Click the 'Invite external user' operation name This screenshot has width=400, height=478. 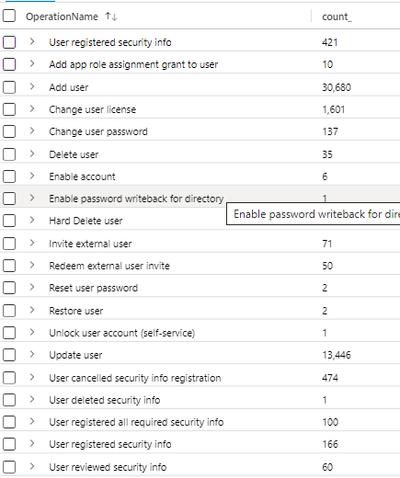click(x=90, y=244)
